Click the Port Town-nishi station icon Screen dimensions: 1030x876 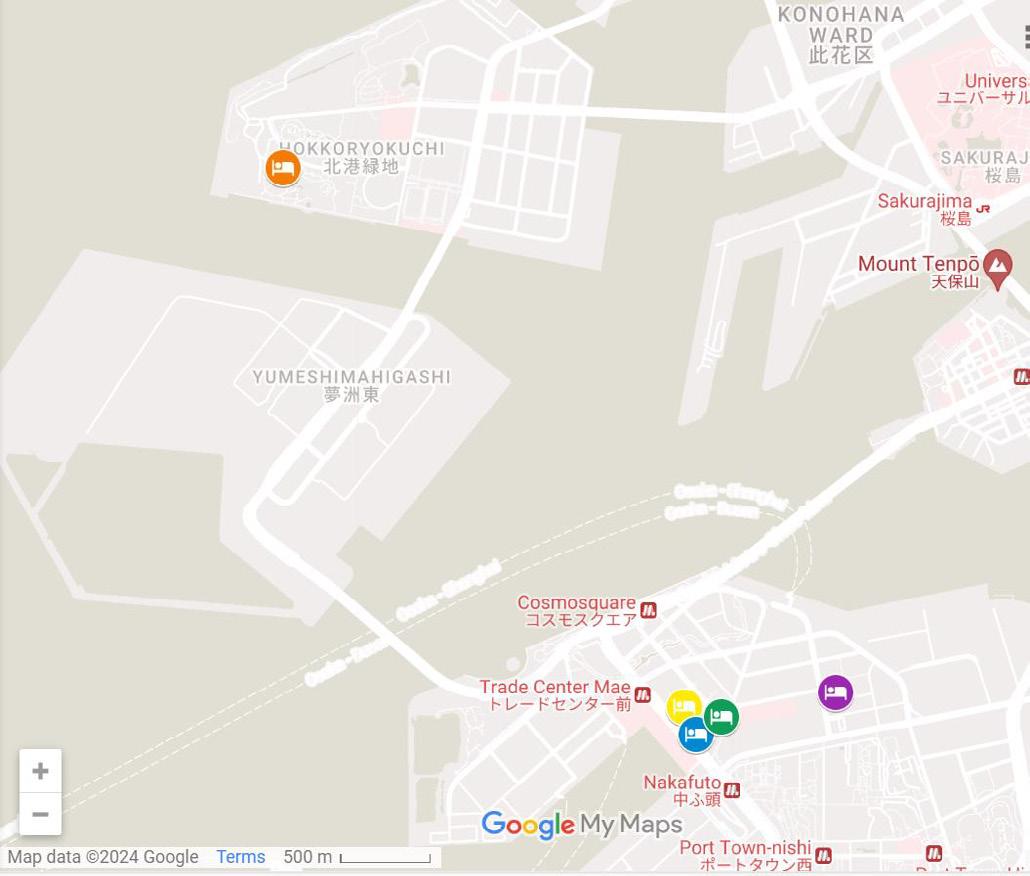824,856
